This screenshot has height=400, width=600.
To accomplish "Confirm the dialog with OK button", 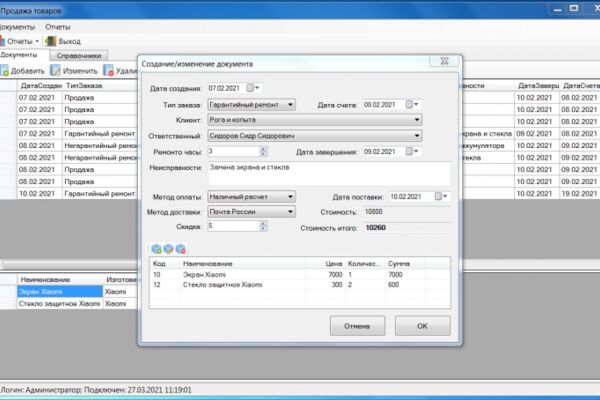I will point(422,326).
